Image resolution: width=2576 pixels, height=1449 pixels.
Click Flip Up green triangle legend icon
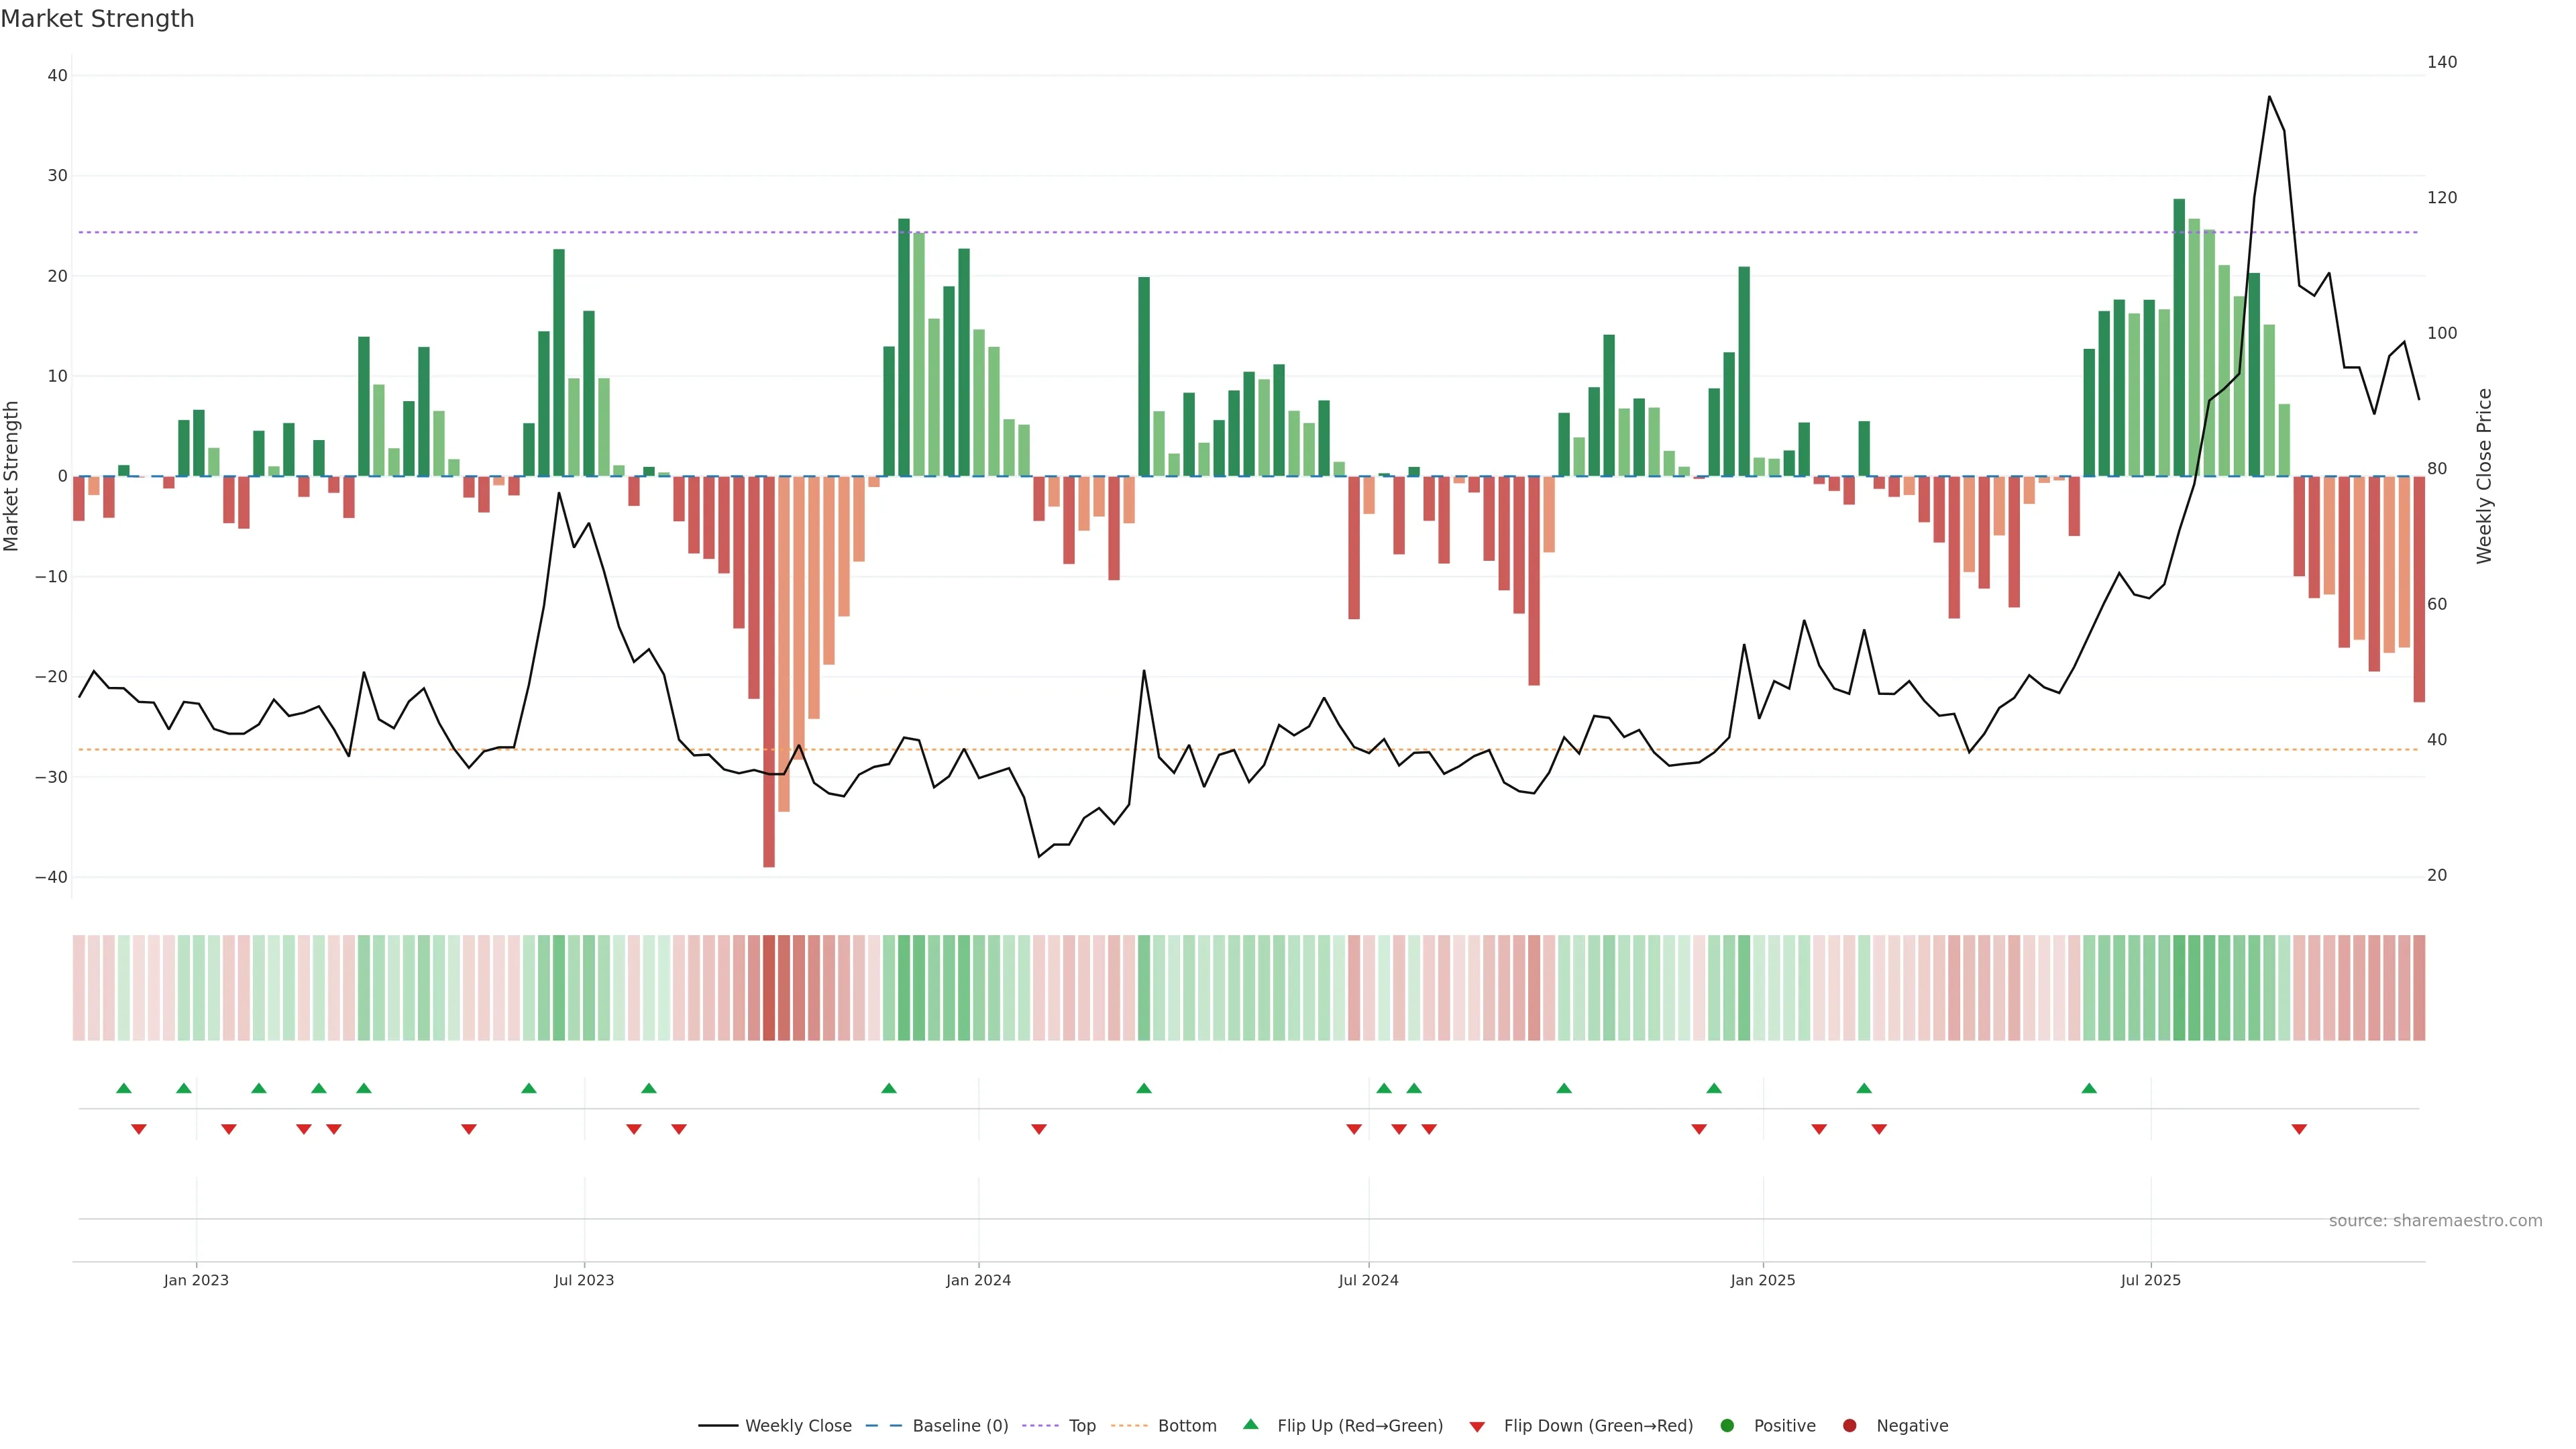pyautogui.click(x=1250, y=1425)
